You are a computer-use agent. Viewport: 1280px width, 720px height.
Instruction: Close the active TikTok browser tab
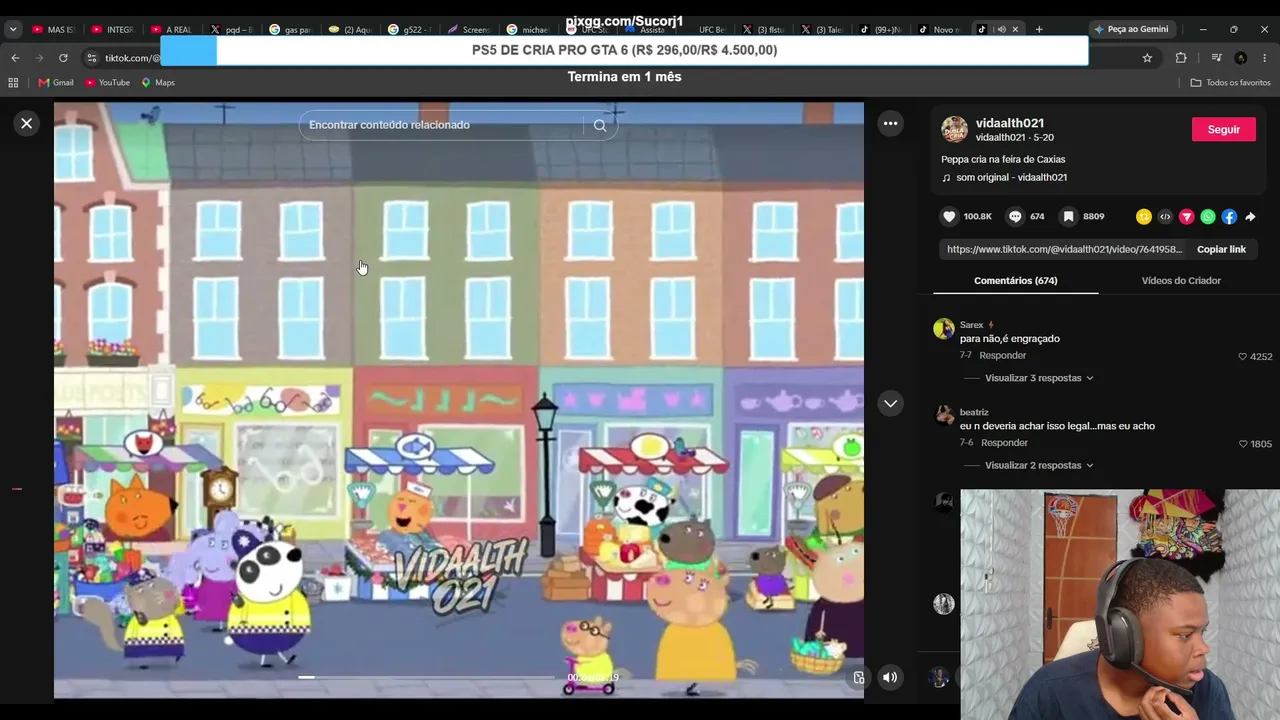pyautogui.click(x=1015, y=29)
